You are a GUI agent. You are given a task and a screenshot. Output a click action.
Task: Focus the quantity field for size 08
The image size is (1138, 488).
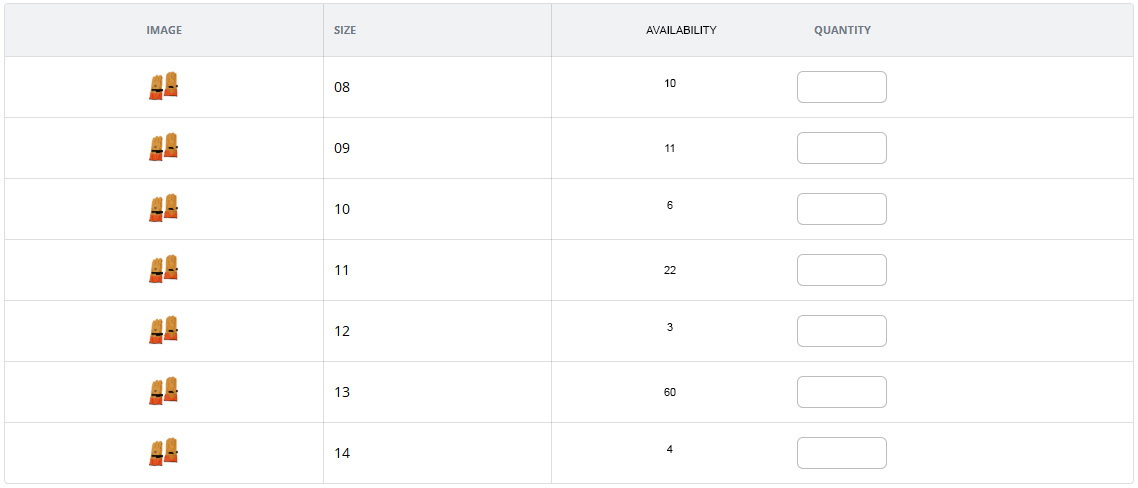point(841,87)
